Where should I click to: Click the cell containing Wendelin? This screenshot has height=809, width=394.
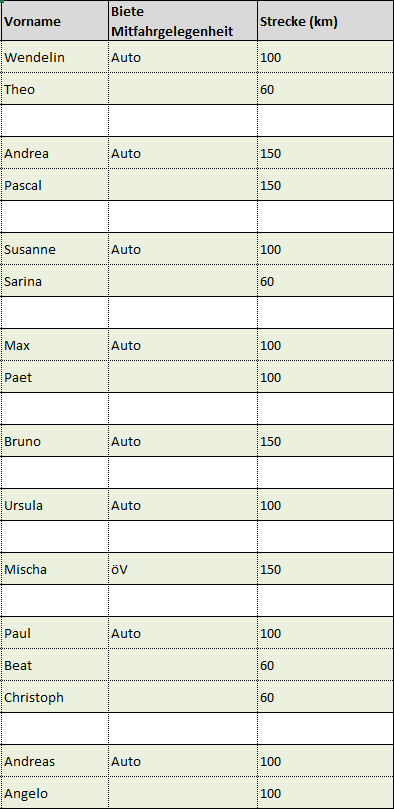55,57
